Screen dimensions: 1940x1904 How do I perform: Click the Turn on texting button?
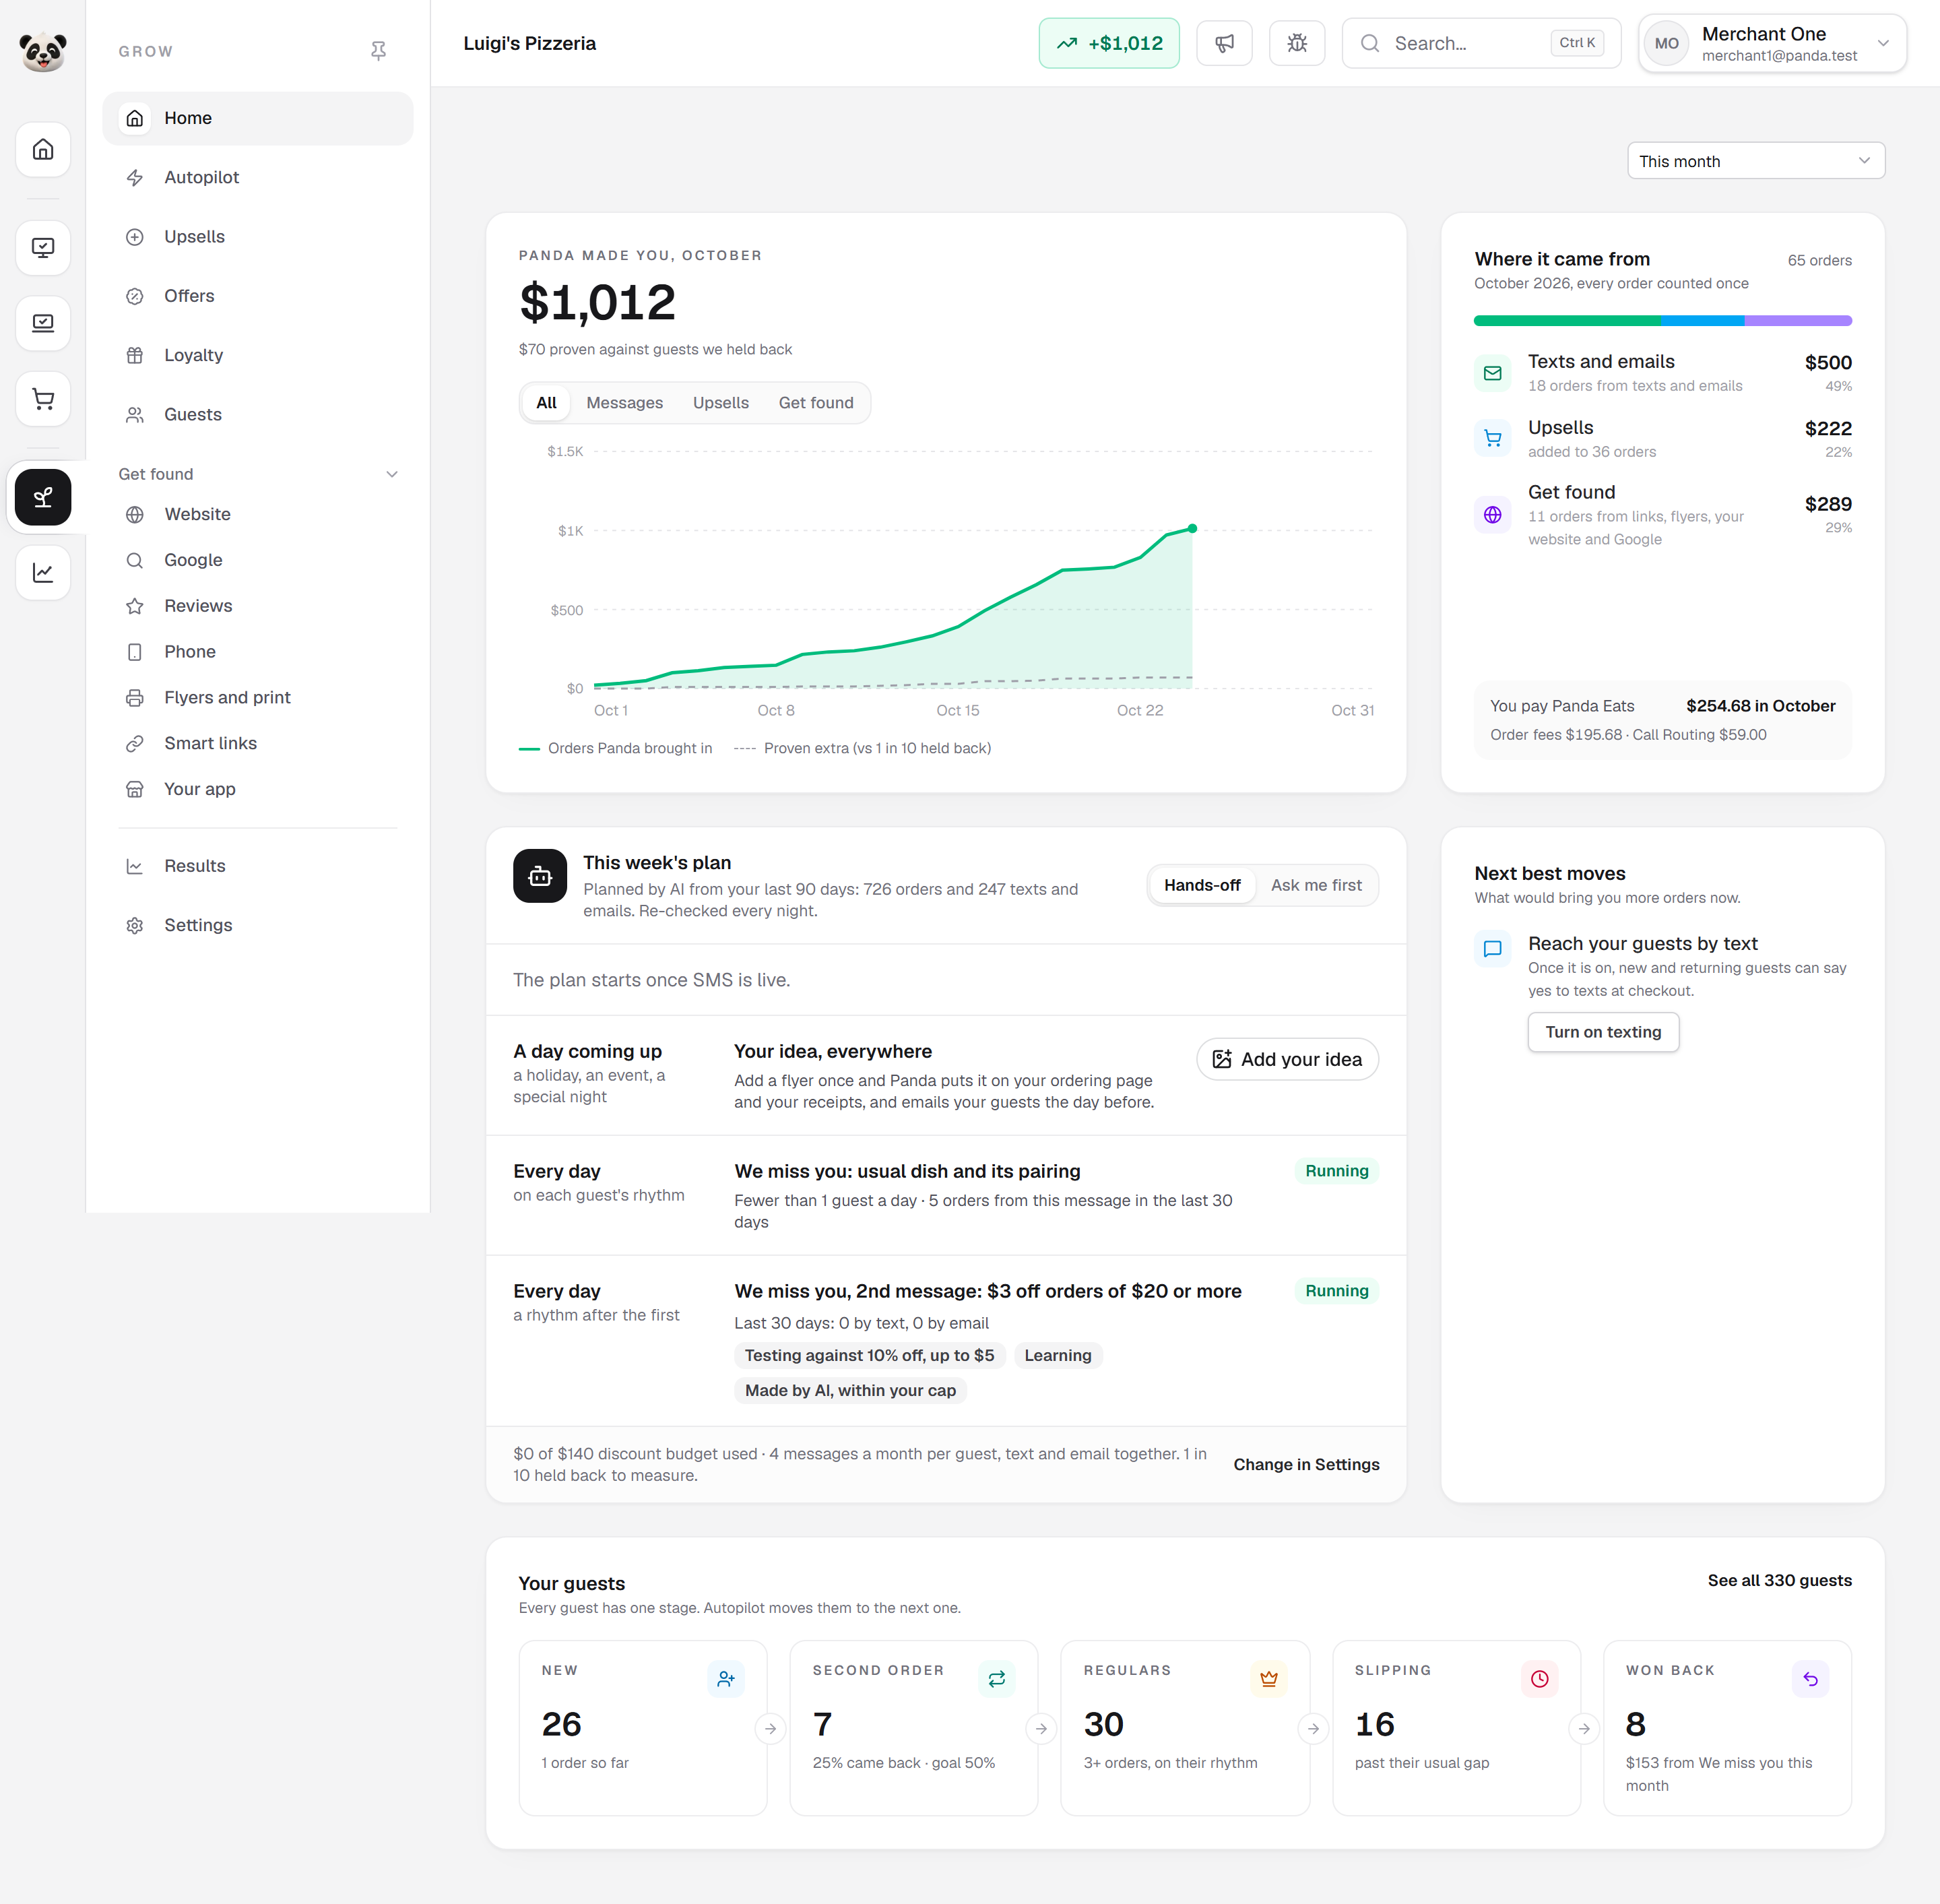tap(1603, 1032)
